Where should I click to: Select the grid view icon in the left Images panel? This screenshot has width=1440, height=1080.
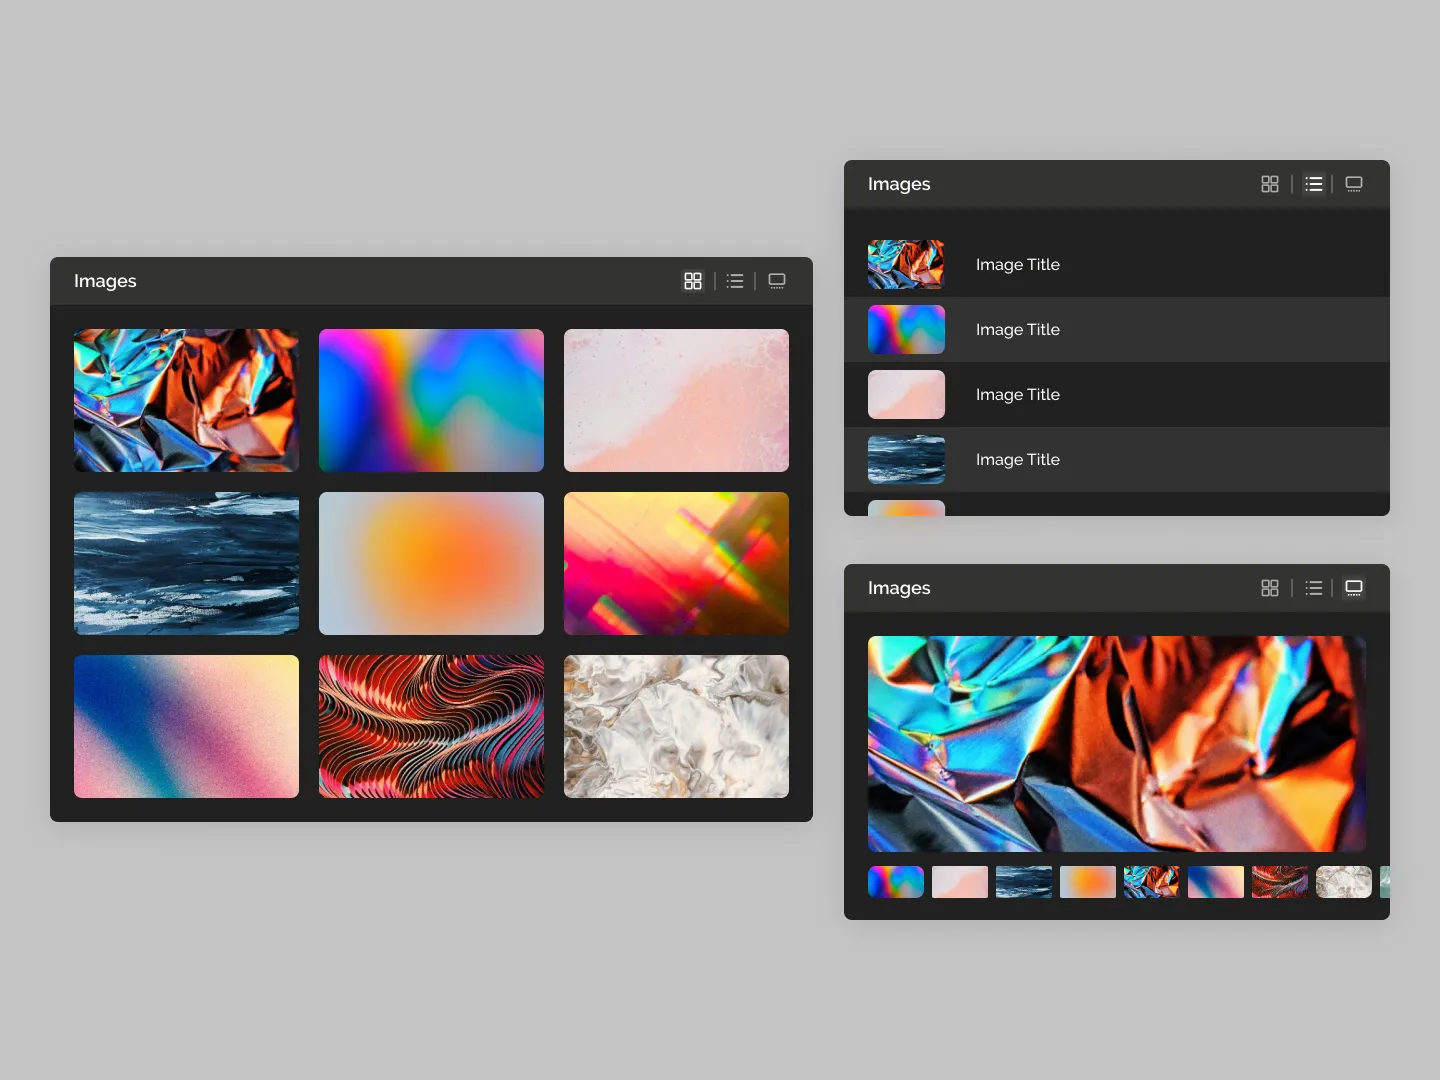[693, 281]
